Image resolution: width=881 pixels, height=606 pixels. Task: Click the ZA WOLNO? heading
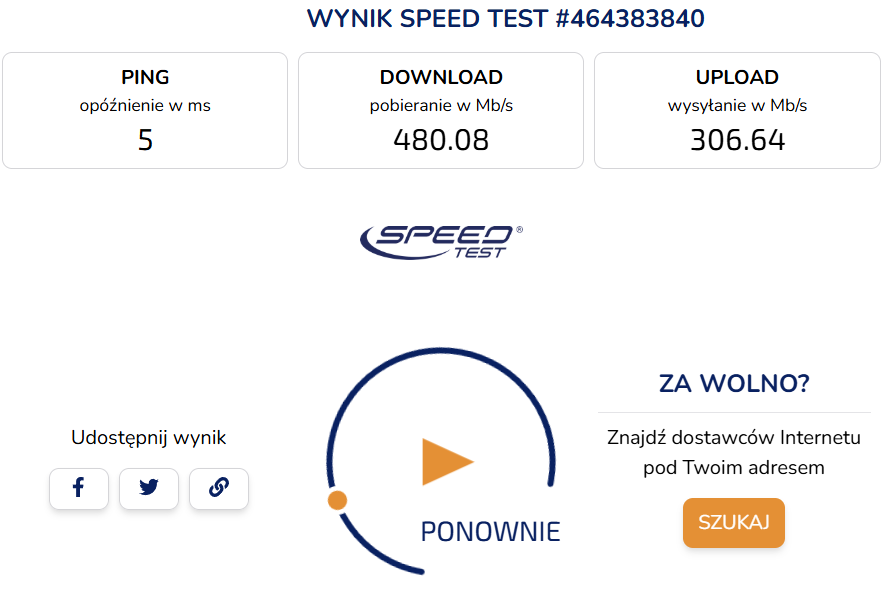734,384
